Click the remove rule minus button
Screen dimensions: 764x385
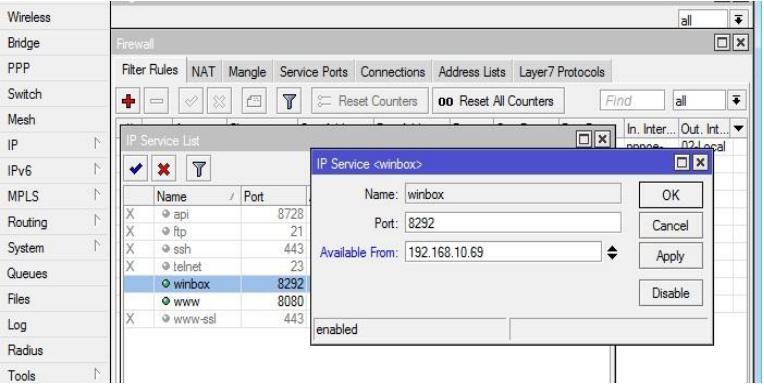click(x=156, y=101)
